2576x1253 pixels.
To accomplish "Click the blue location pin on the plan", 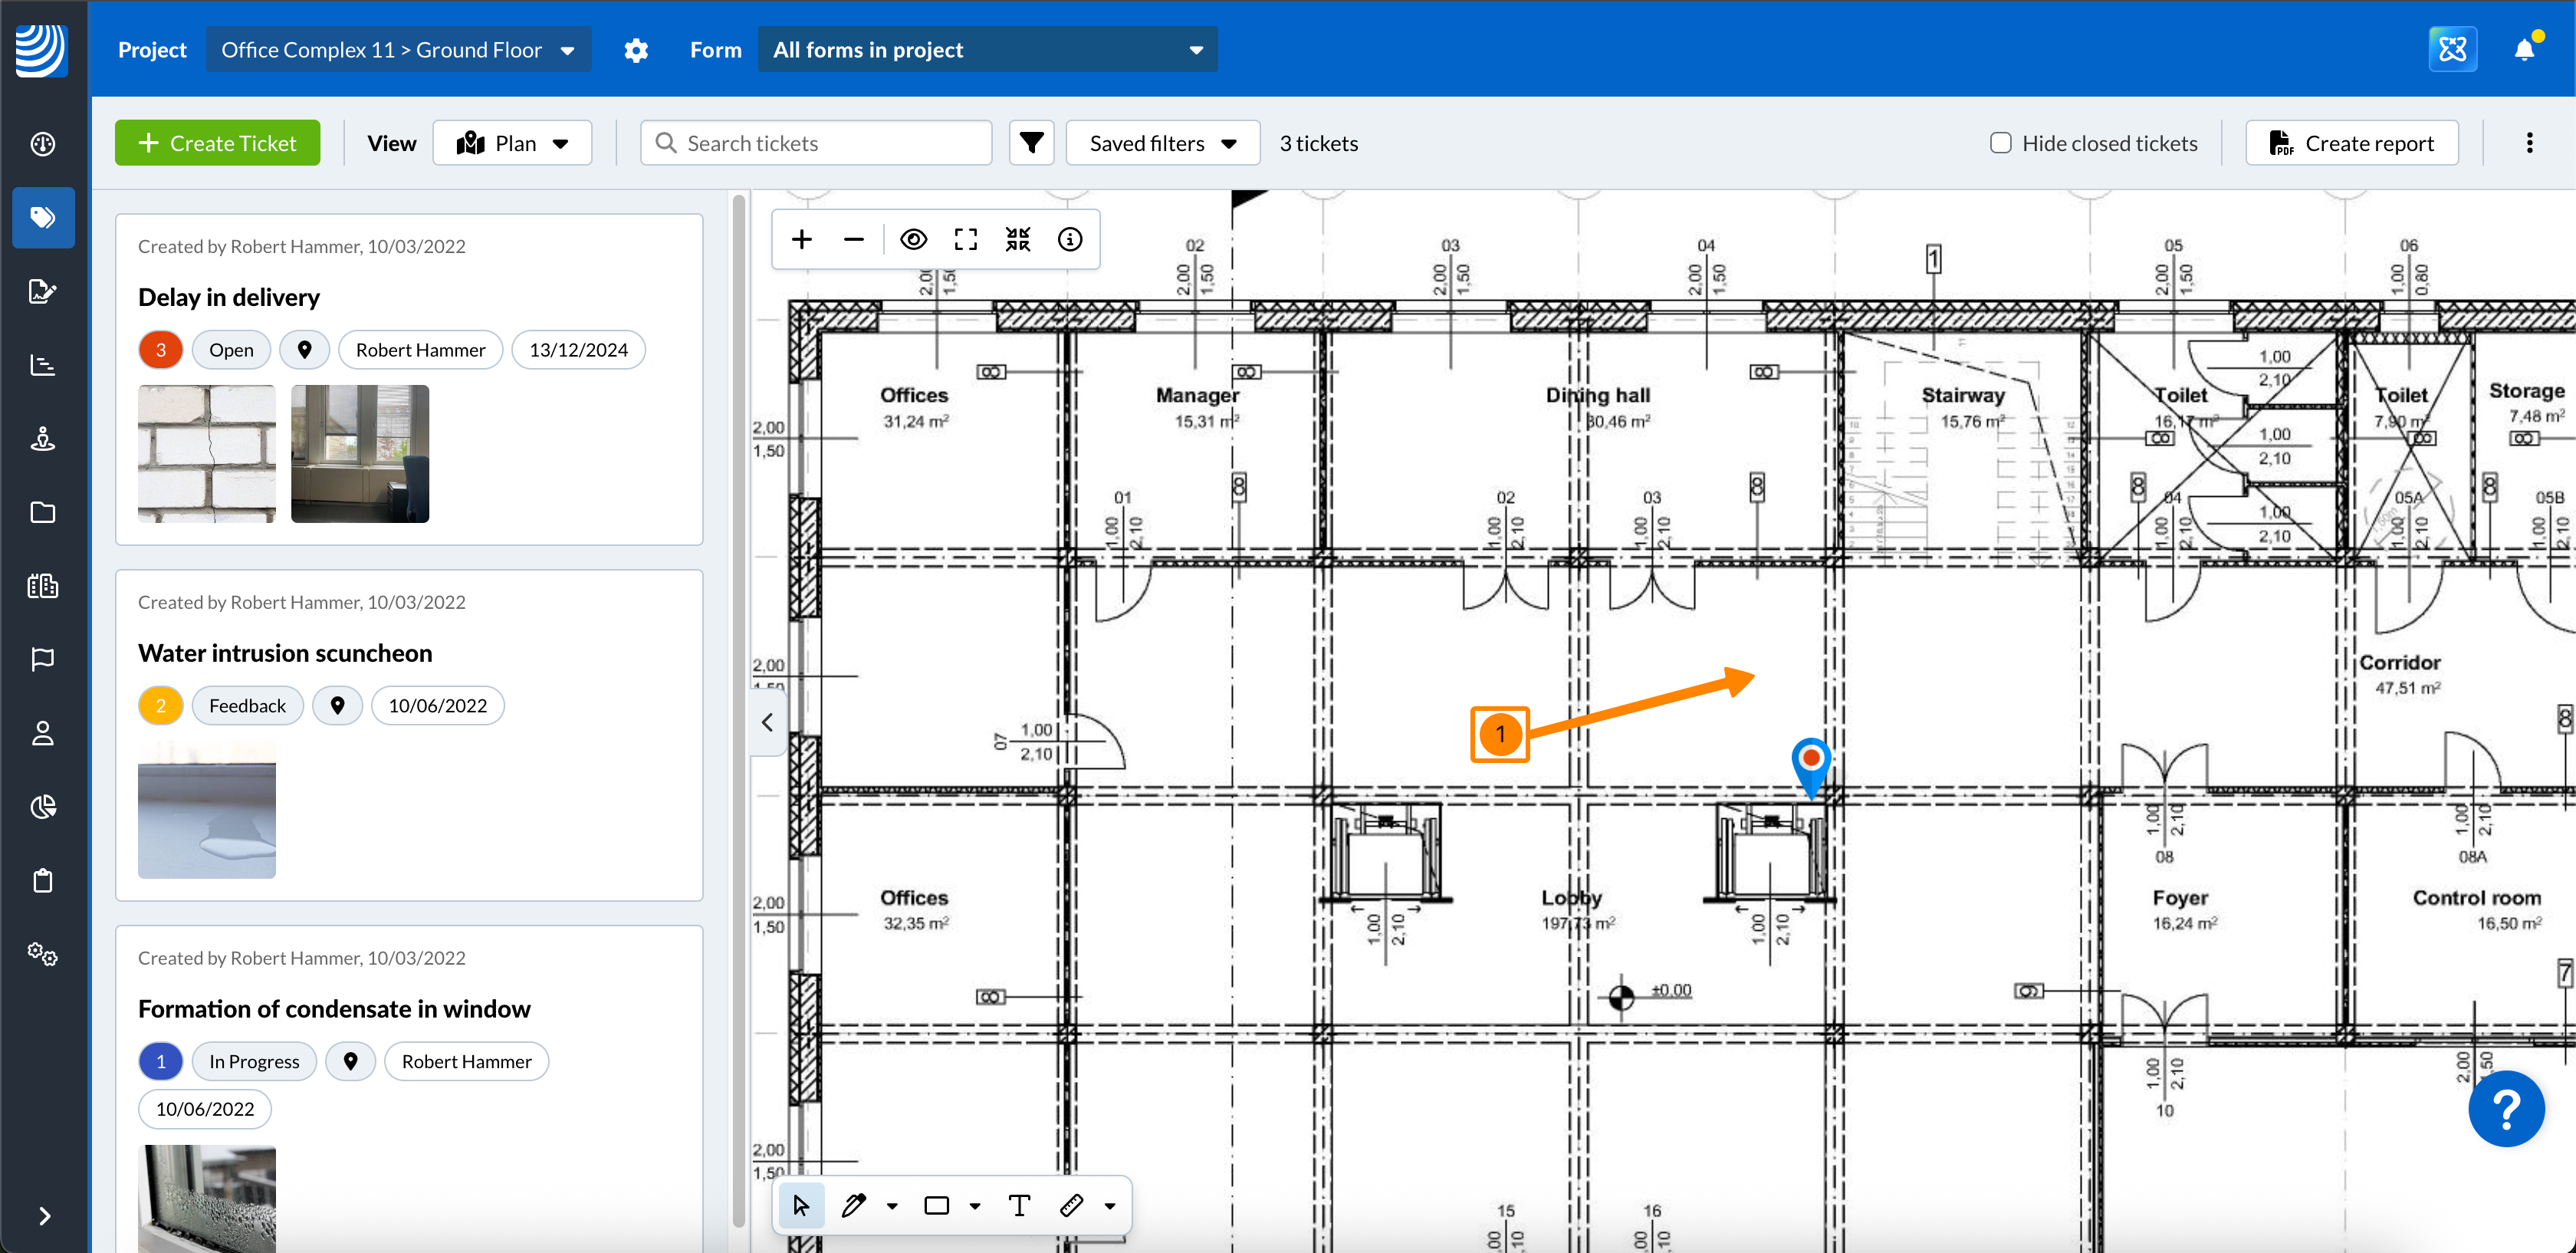I will click(1810, 760).
